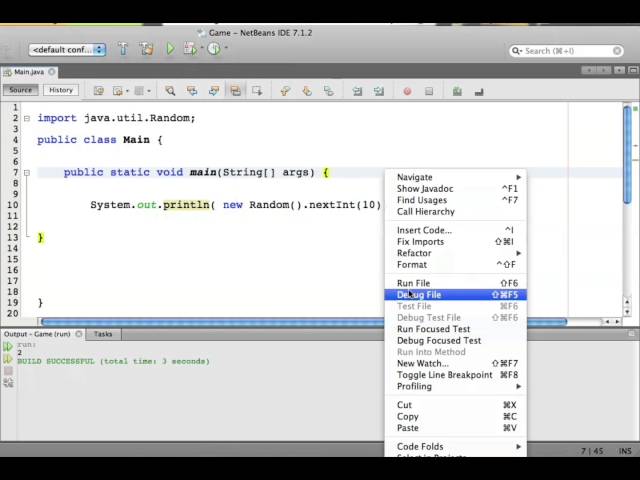This screenshot has height=480, width=640.
Task: Switch to the Source view button
Action: 20,90
